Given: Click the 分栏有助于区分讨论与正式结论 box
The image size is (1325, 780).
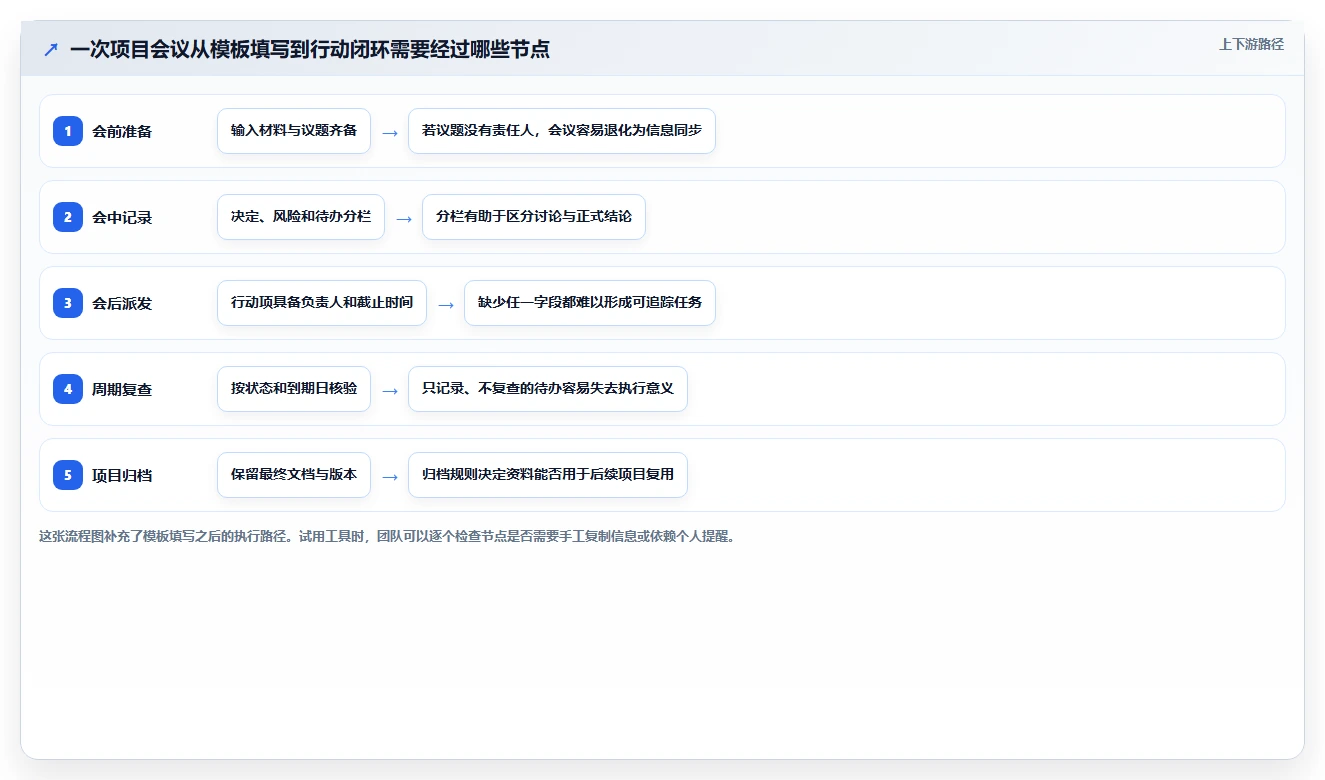Looking at the screenshot, I should (x=534, y=217).
